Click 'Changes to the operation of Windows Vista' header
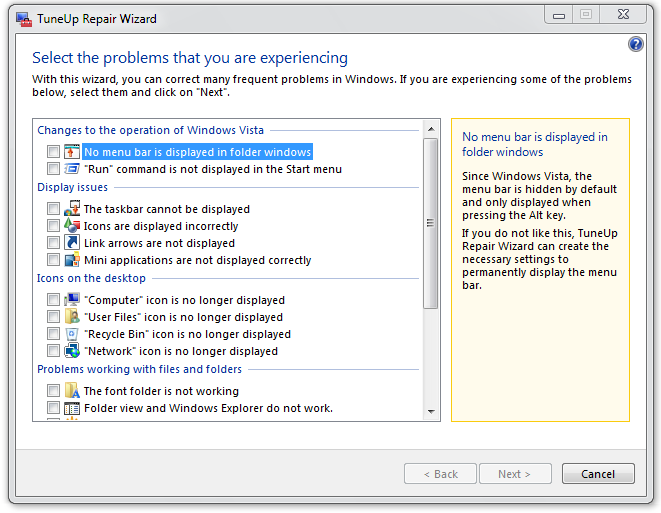Viewport: 661px width, 513px height. (150, 130)
